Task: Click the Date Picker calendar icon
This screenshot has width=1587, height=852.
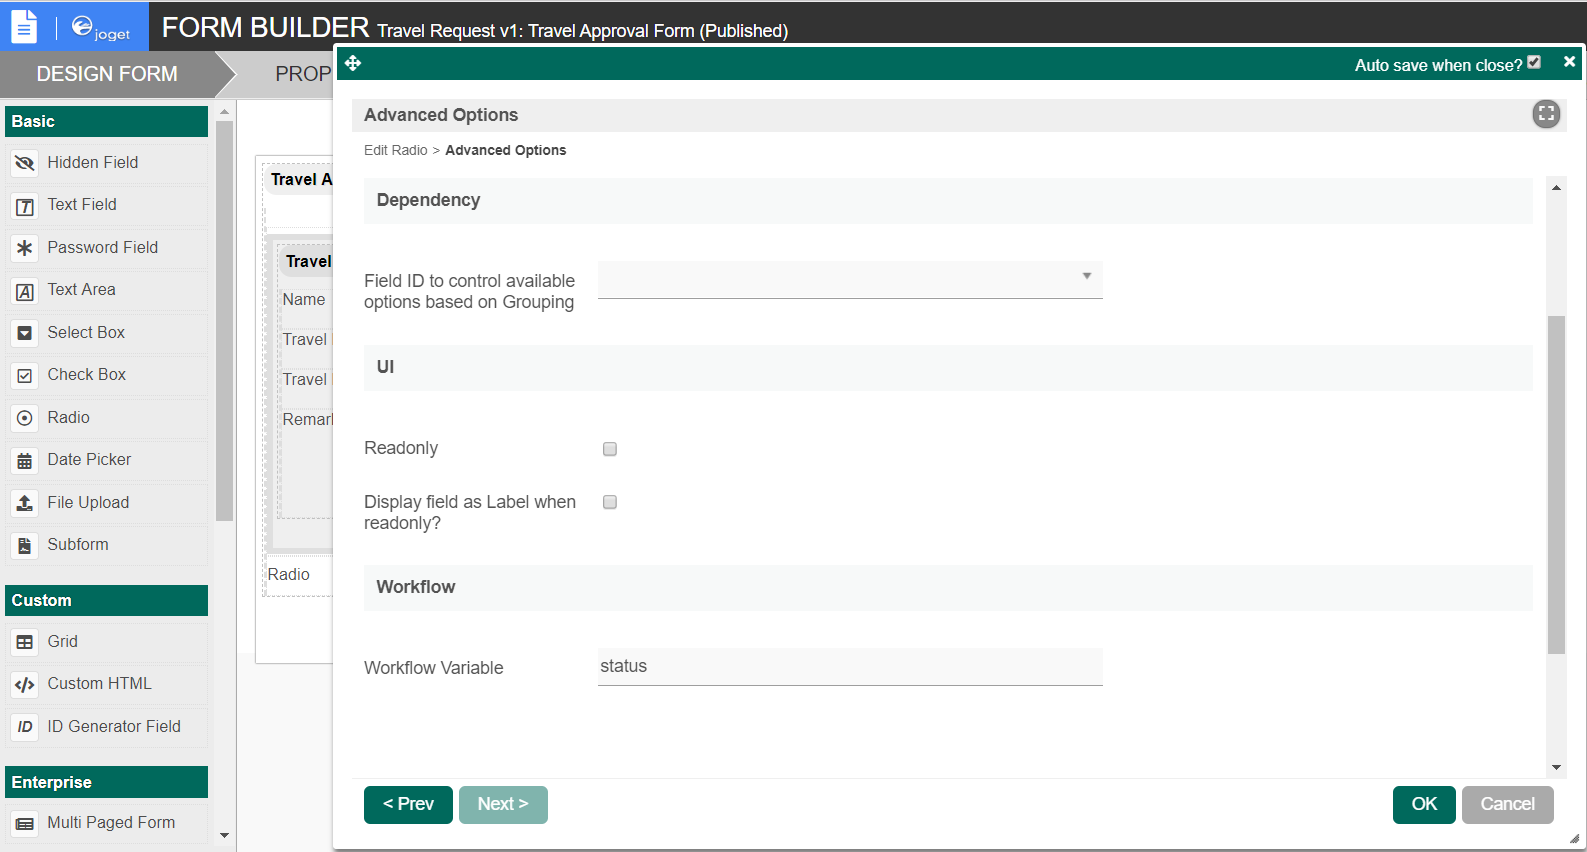Action: pos(25,461)
